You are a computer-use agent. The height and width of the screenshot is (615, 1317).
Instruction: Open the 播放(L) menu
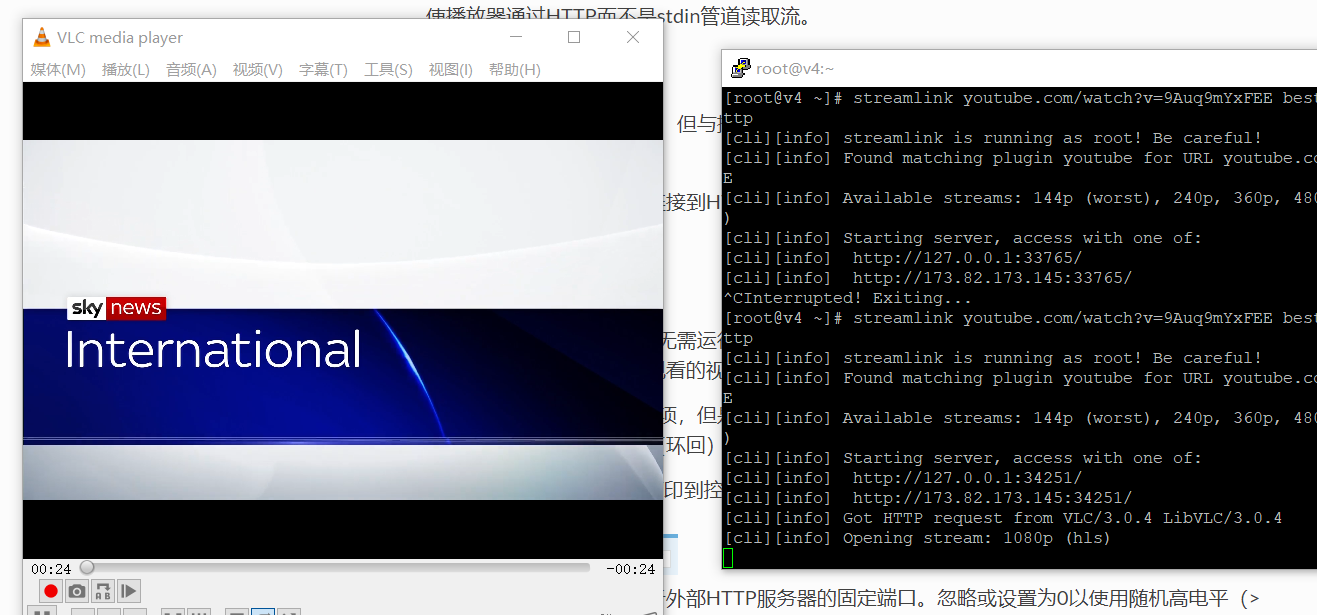(x=125, y=69)
